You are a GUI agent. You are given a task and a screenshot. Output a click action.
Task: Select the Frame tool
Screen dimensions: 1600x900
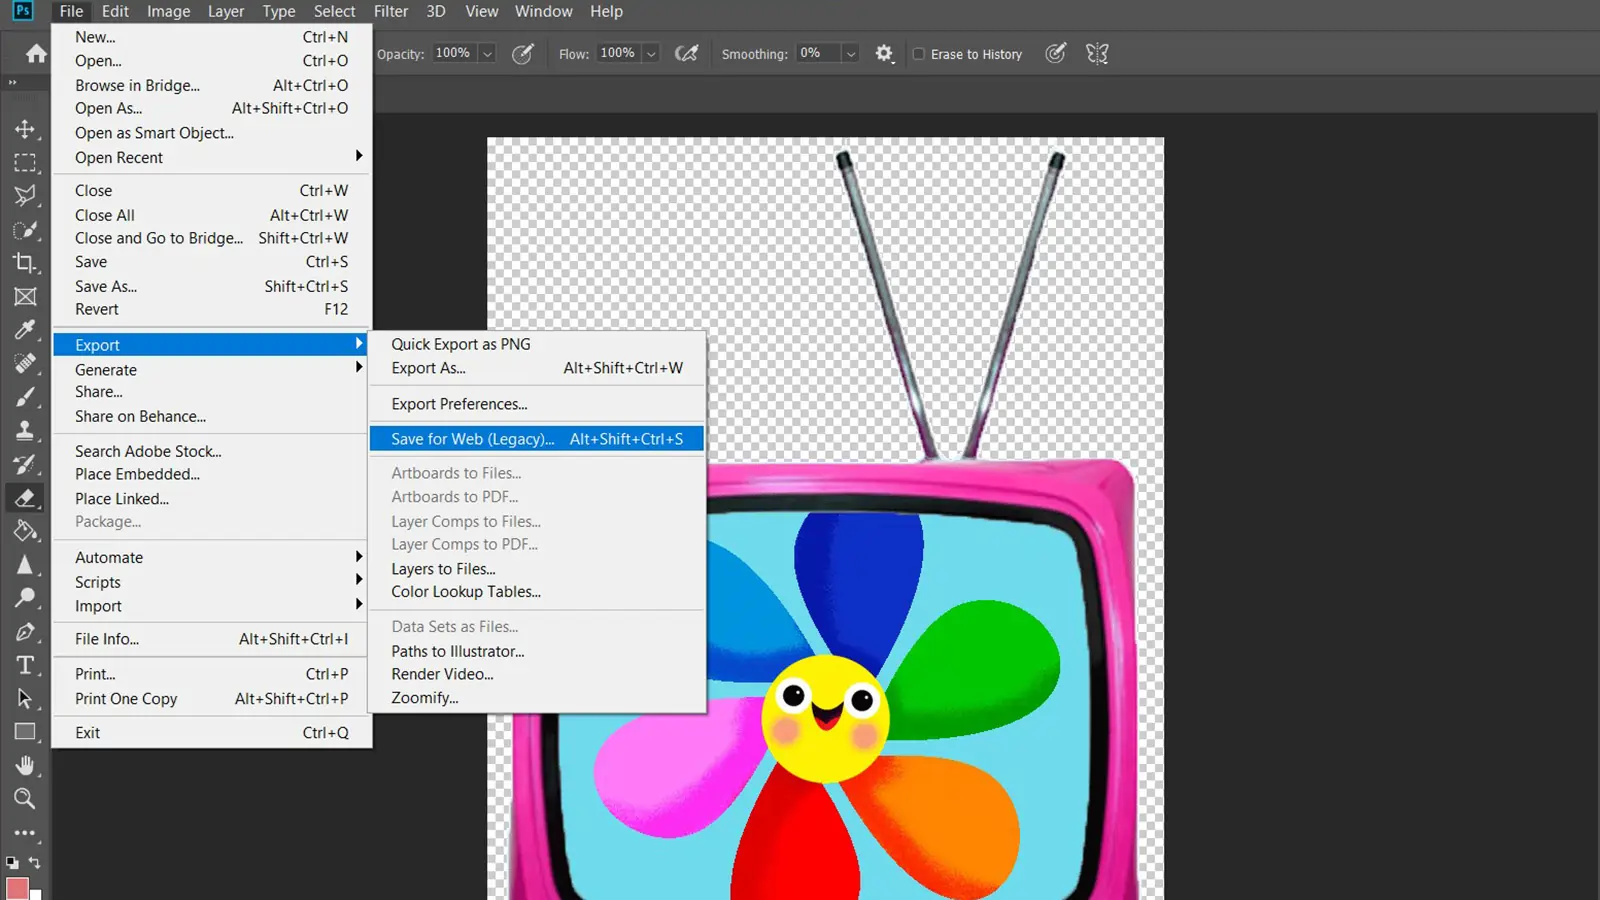[x=25, y=297]
